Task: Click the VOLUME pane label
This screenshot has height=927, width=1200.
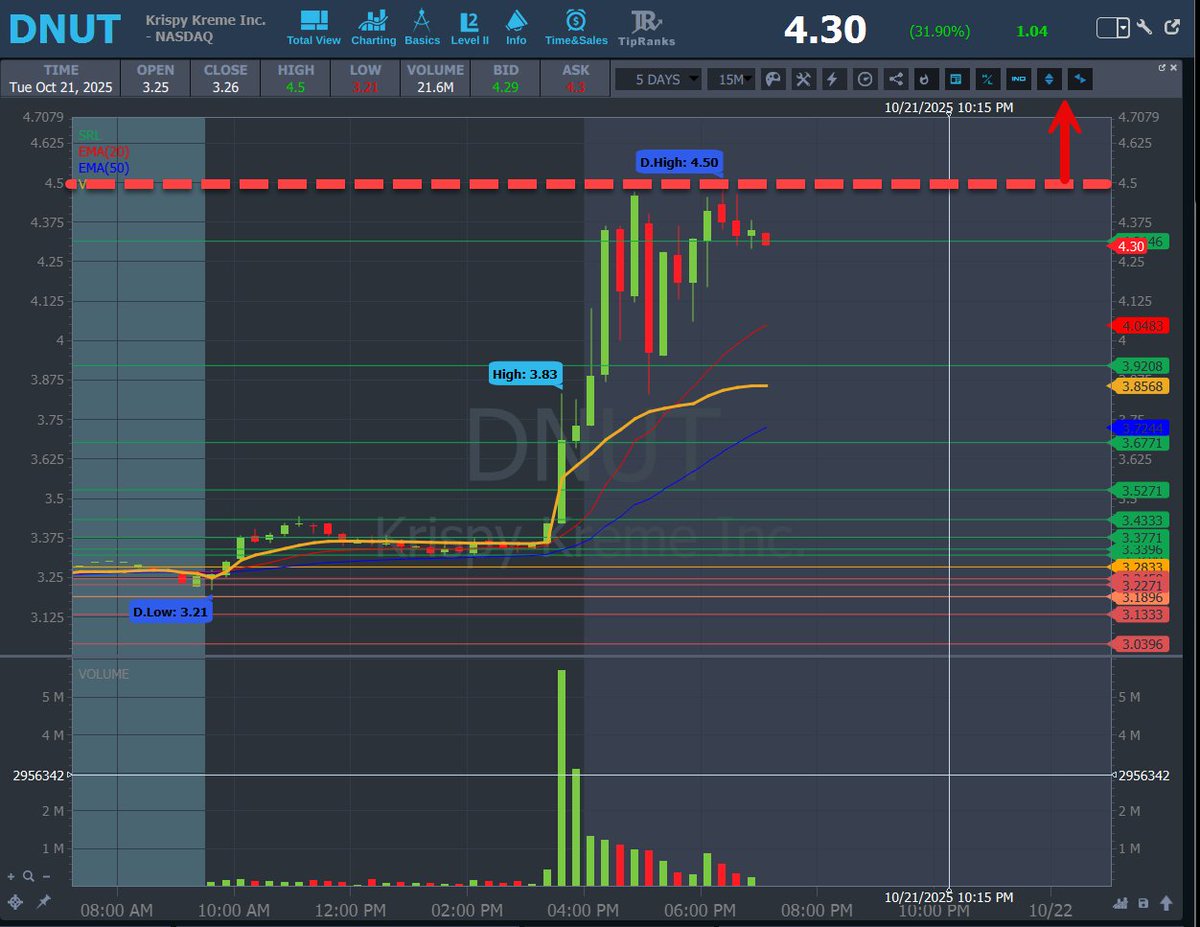Action: pos(104,675)
